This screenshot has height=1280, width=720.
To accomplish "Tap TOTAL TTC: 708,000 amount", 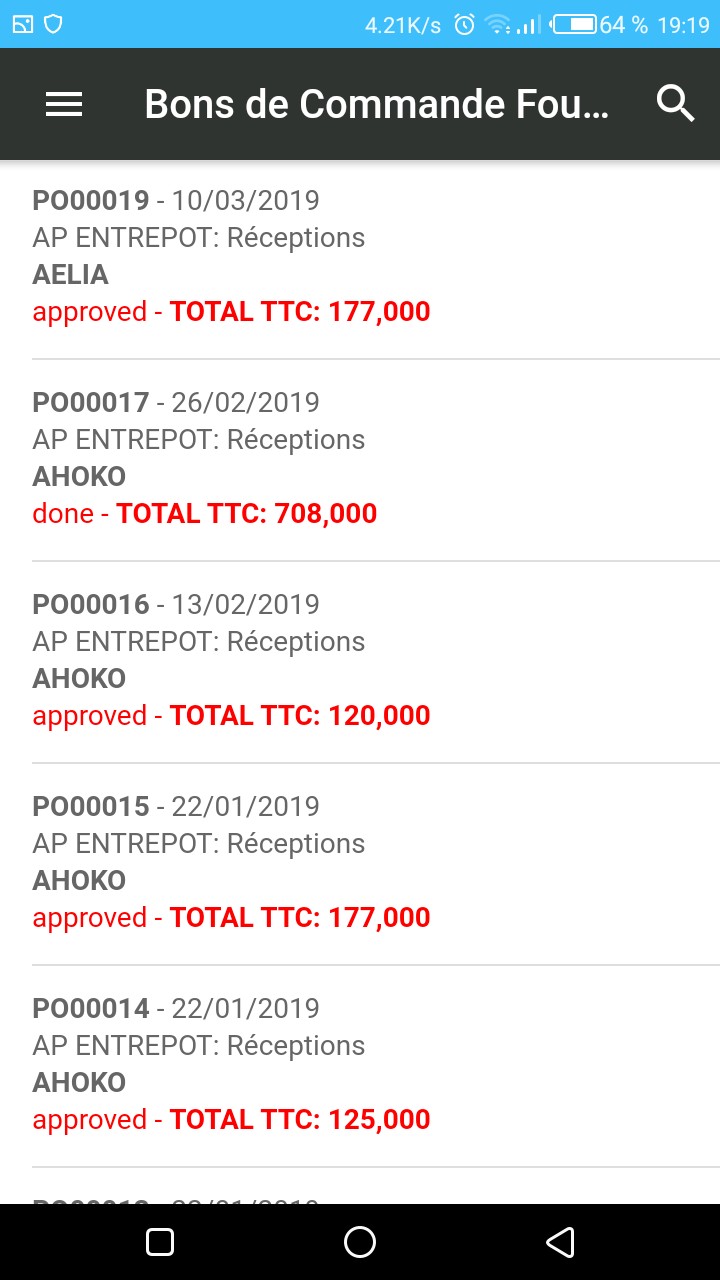I will [247, 514].
